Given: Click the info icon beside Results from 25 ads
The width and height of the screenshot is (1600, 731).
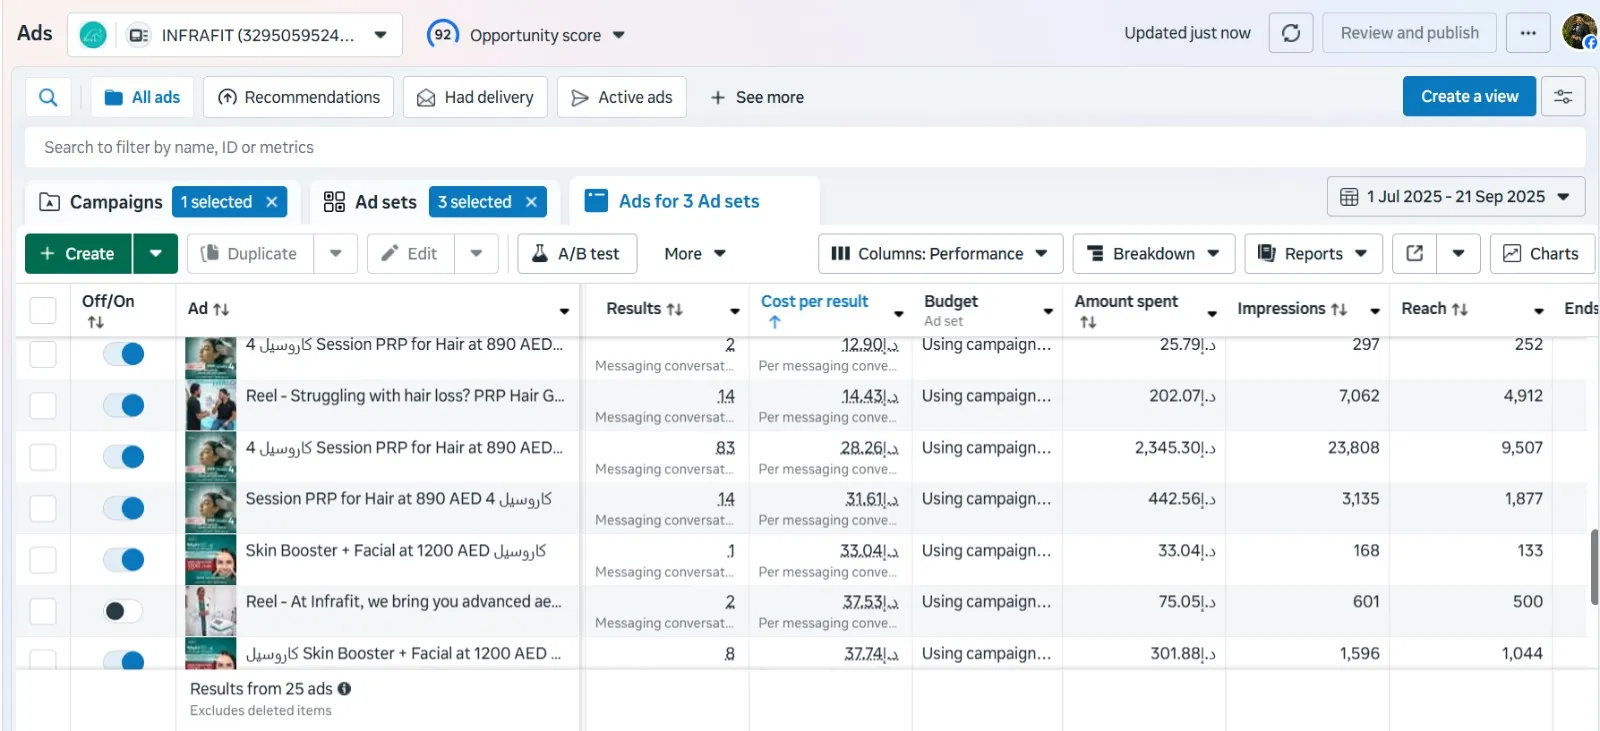Looking at the screenshot, I should 344,689.
